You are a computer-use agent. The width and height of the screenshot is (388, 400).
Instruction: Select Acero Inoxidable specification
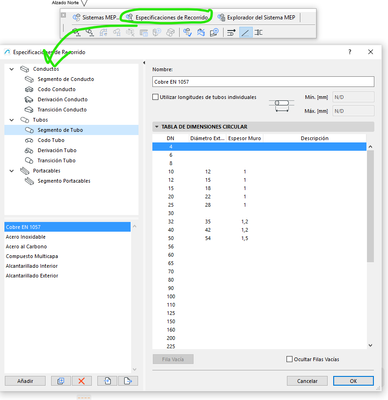pyautogui.click(x=25, y=237)
